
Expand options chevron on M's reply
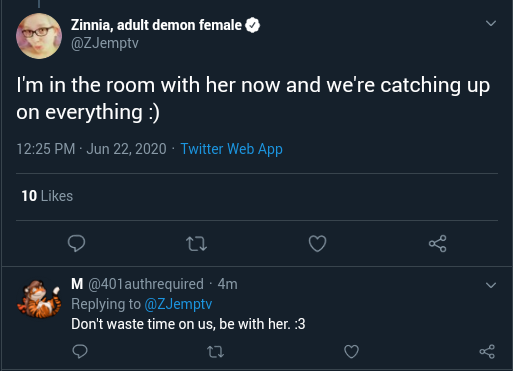click(x=491, y=285)
